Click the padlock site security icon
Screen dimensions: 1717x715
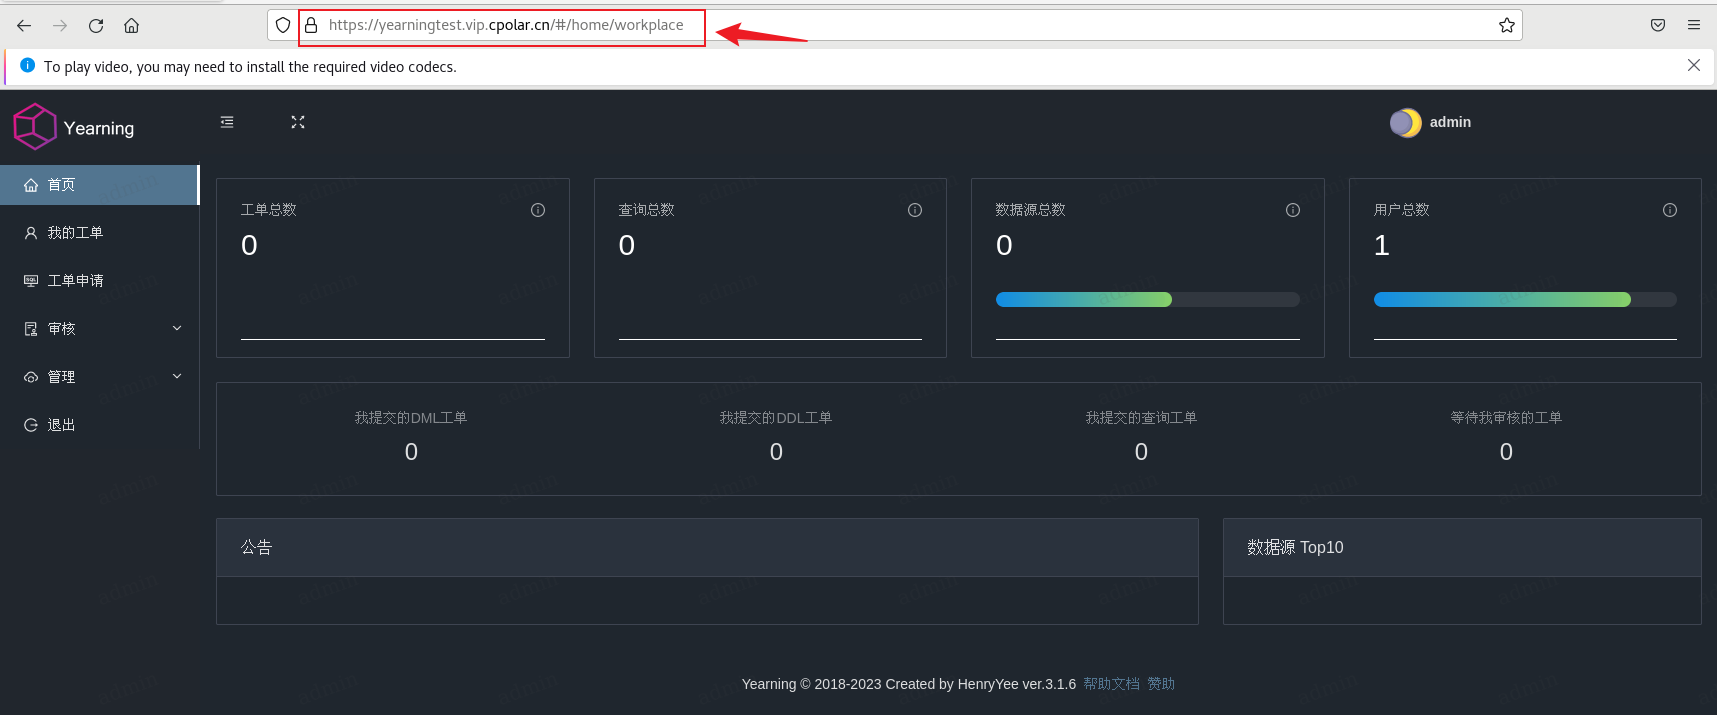311,25
